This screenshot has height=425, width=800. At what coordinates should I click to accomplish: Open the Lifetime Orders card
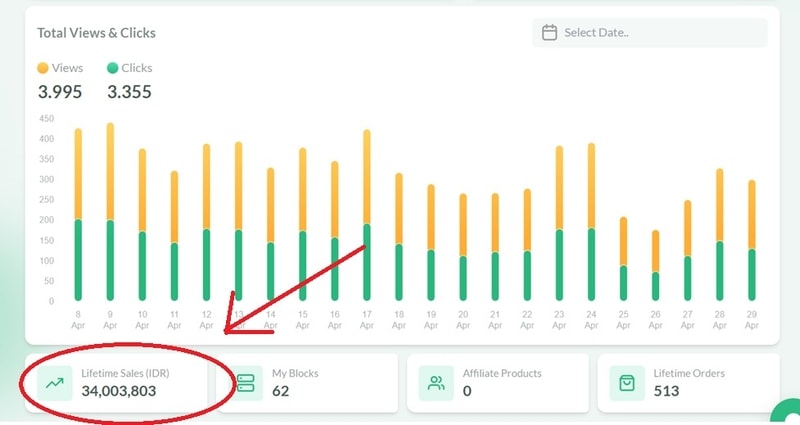coord(688,382)
